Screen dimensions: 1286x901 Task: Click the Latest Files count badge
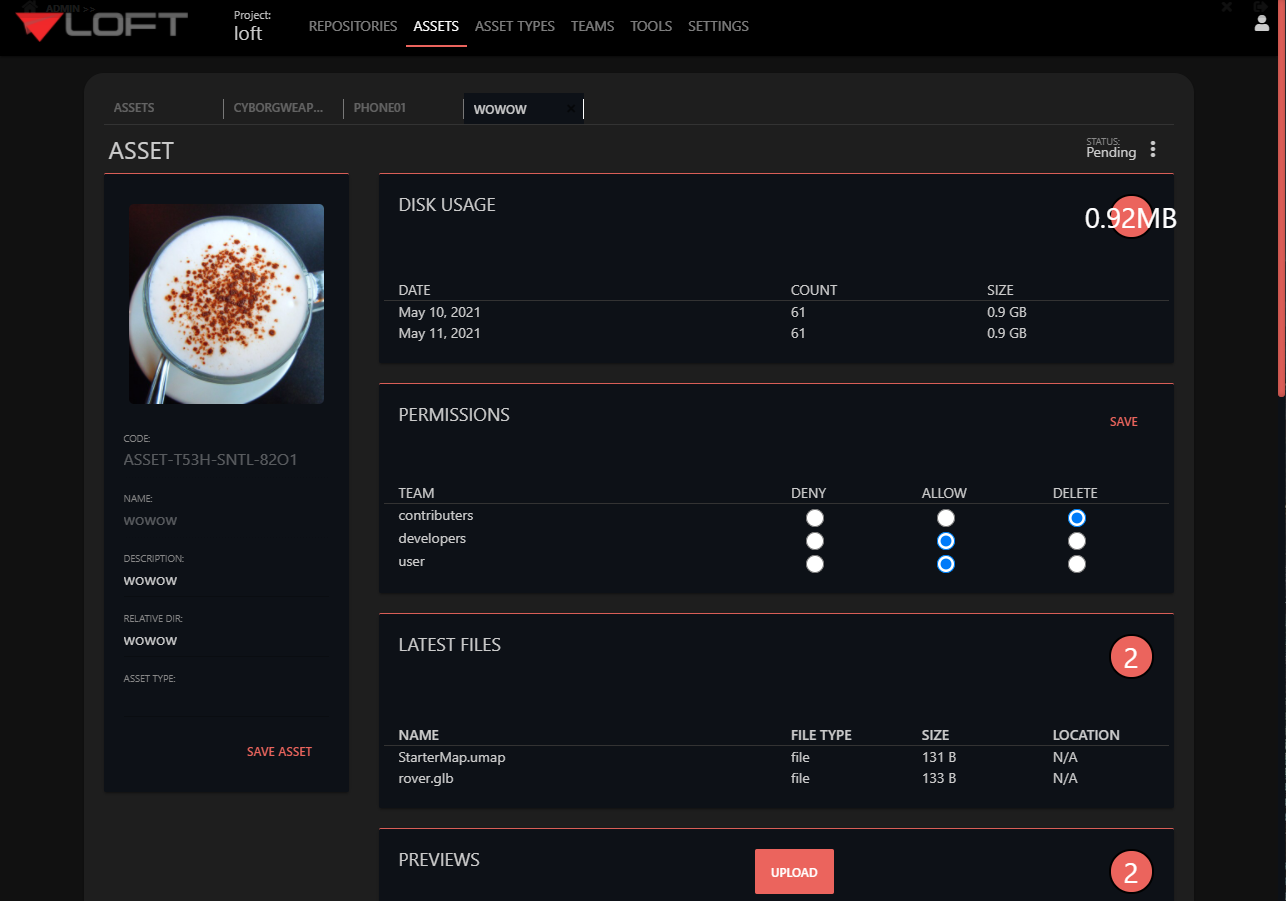tap(1131, 656)
